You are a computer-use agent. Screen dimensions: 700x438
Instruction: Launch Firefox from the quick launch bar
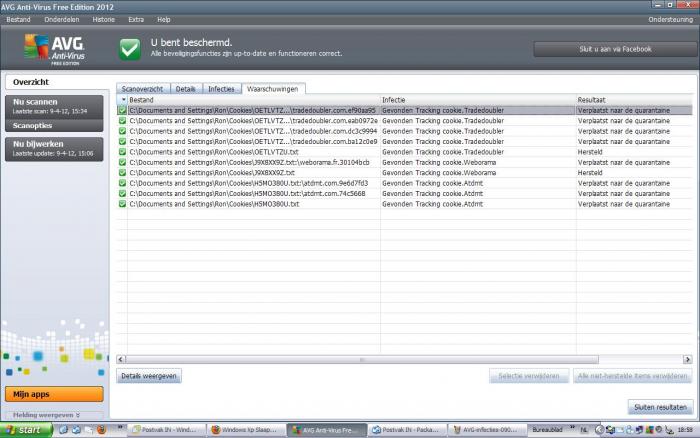(101, 430)
